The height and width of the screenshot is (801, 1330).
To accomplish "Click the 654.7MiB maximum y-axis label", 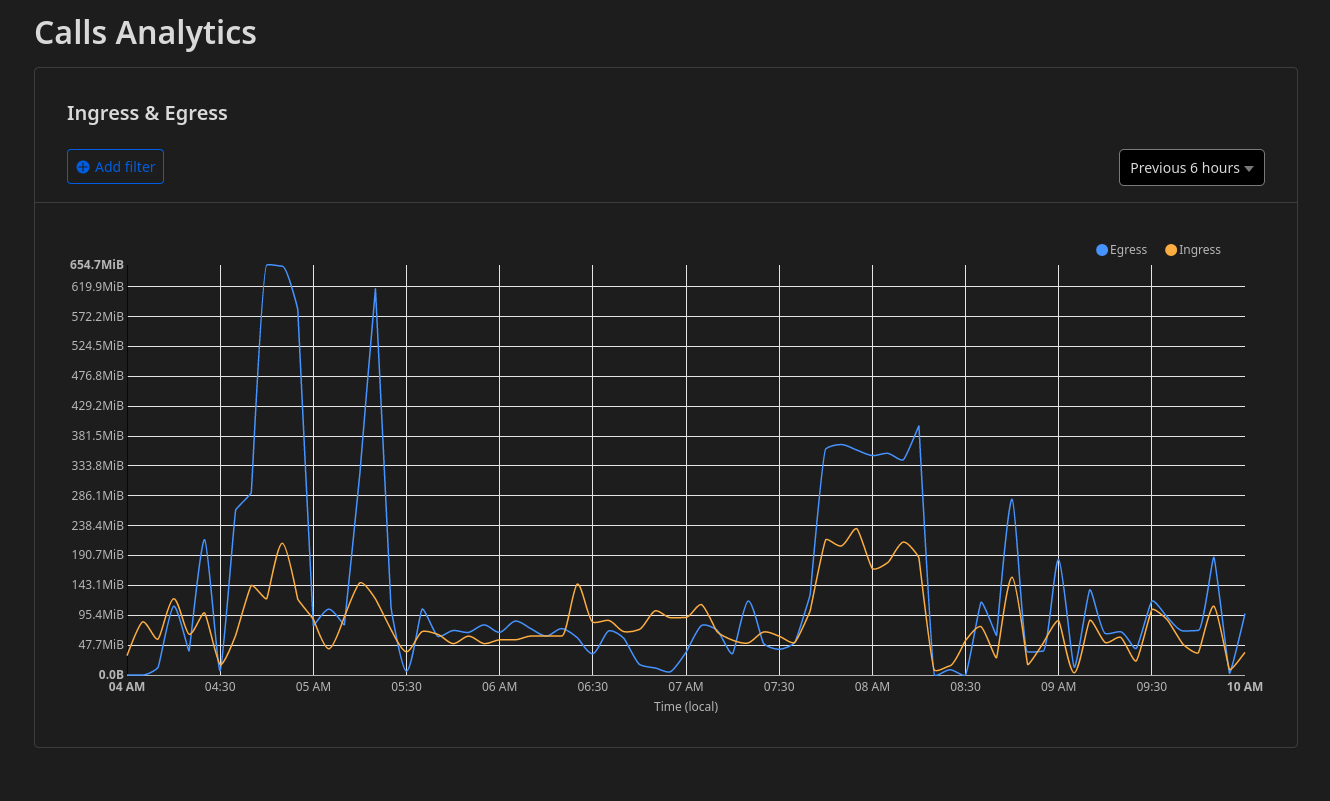I will (x=97, y=265).
